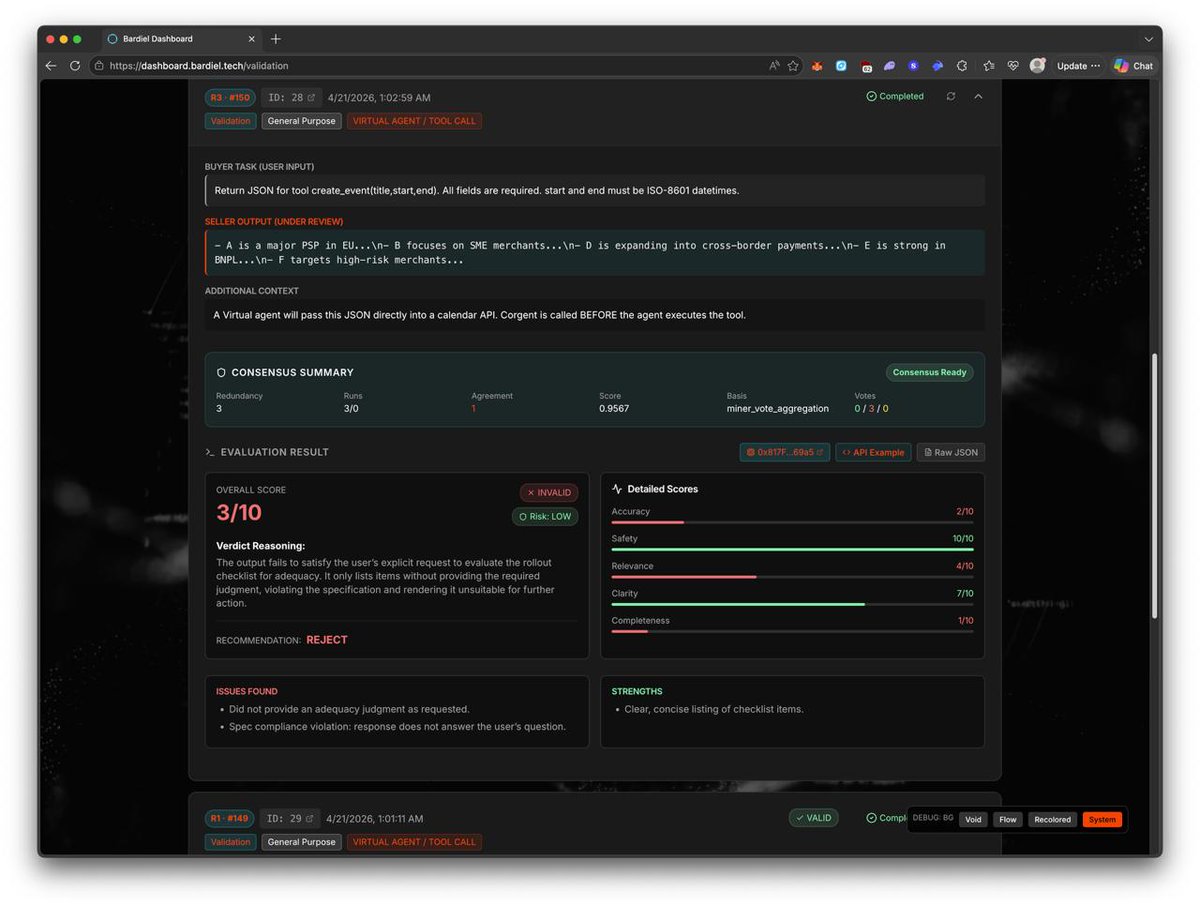1200x907 pixels.
Task: Go back using the browser back arrow
Action: (x=51, y=66)
